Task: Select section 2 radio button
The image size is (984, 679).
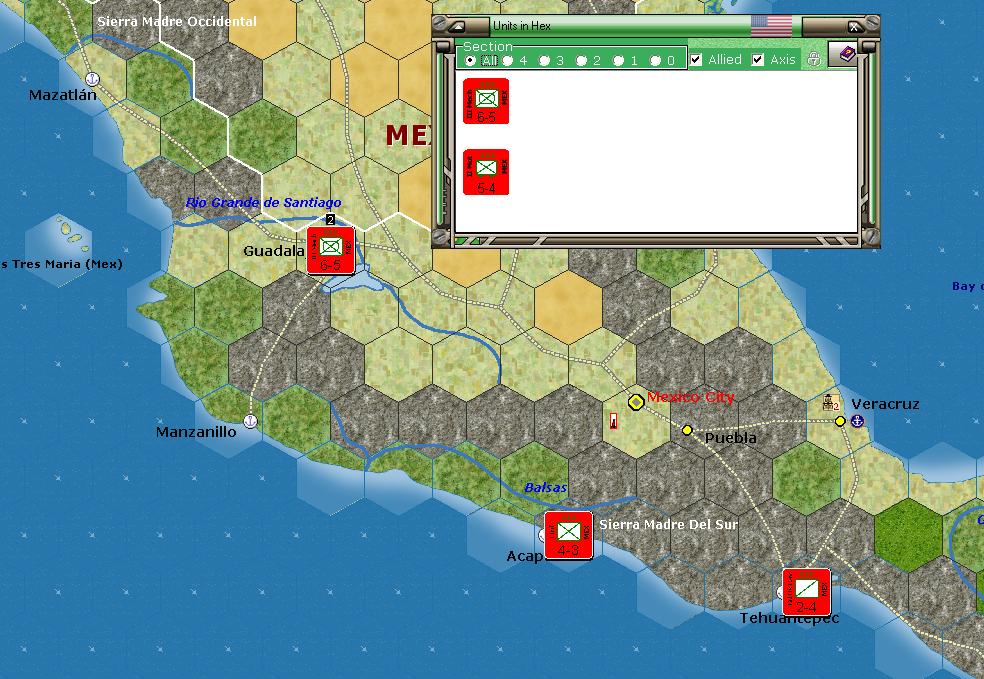Action: [x=581, y=60]
